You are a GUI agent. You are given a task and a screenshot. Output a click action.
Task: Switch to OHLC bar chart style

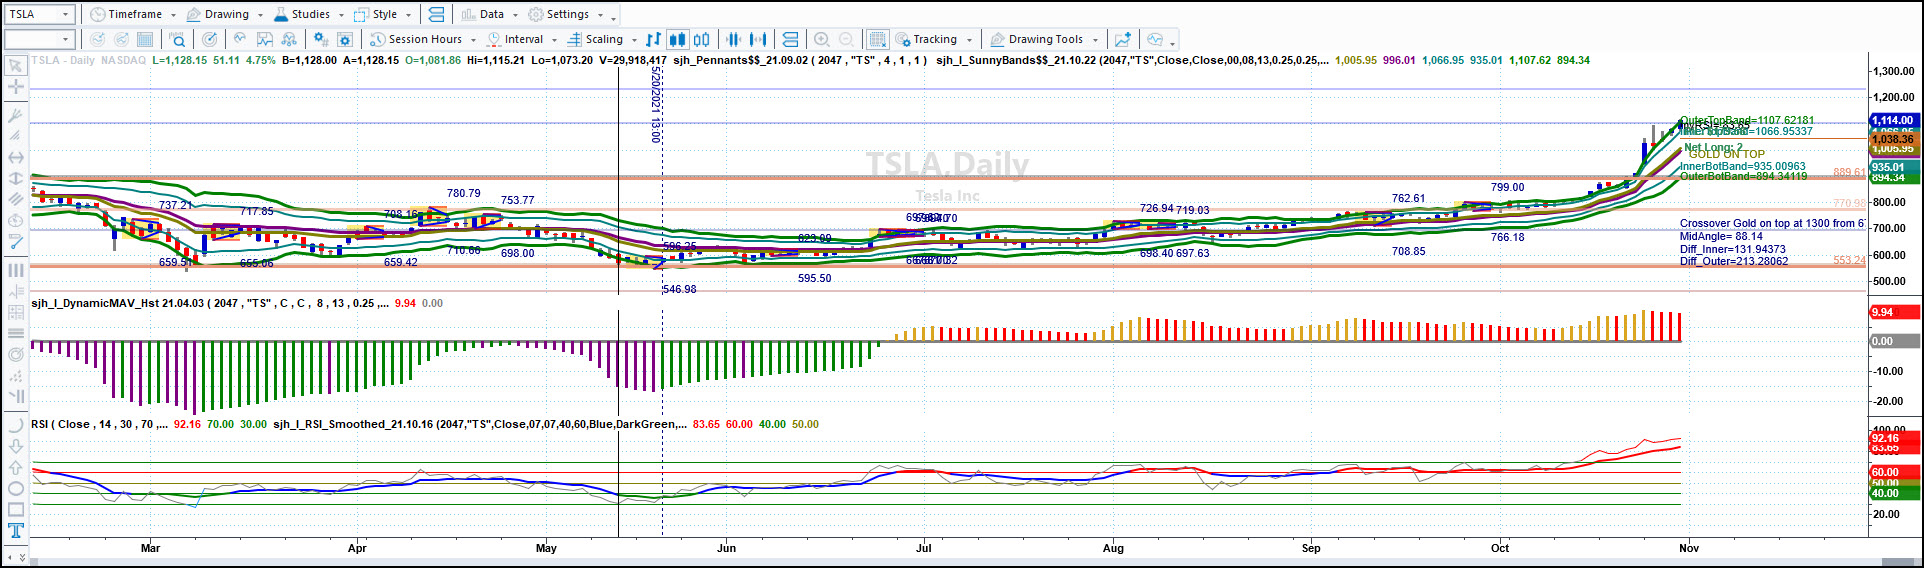coord(653,39)
